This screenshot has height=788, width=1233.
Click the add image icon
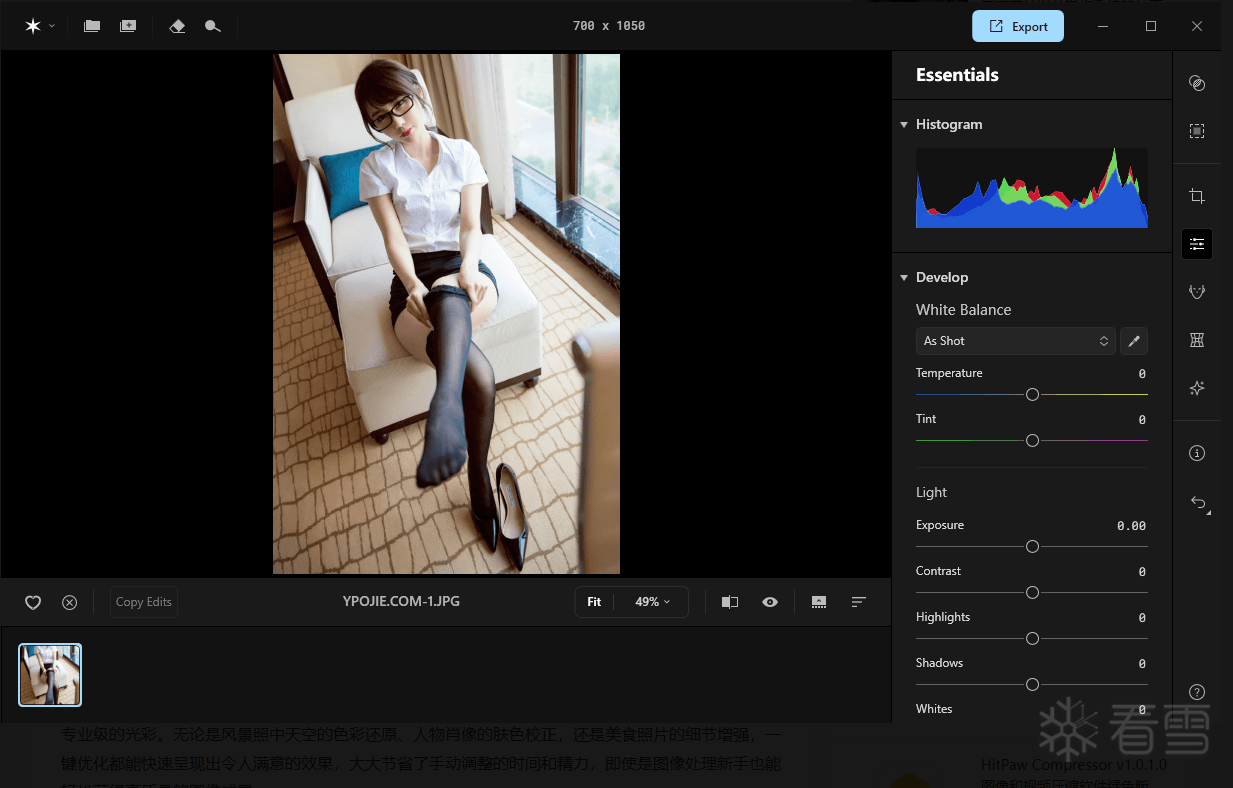tap(128, 26)
